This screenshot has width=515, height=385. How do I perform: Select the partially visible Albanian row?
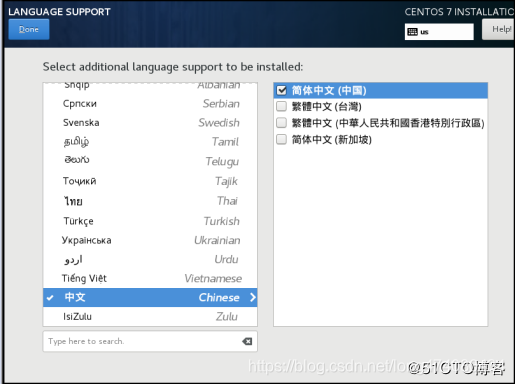click(150, 88)
